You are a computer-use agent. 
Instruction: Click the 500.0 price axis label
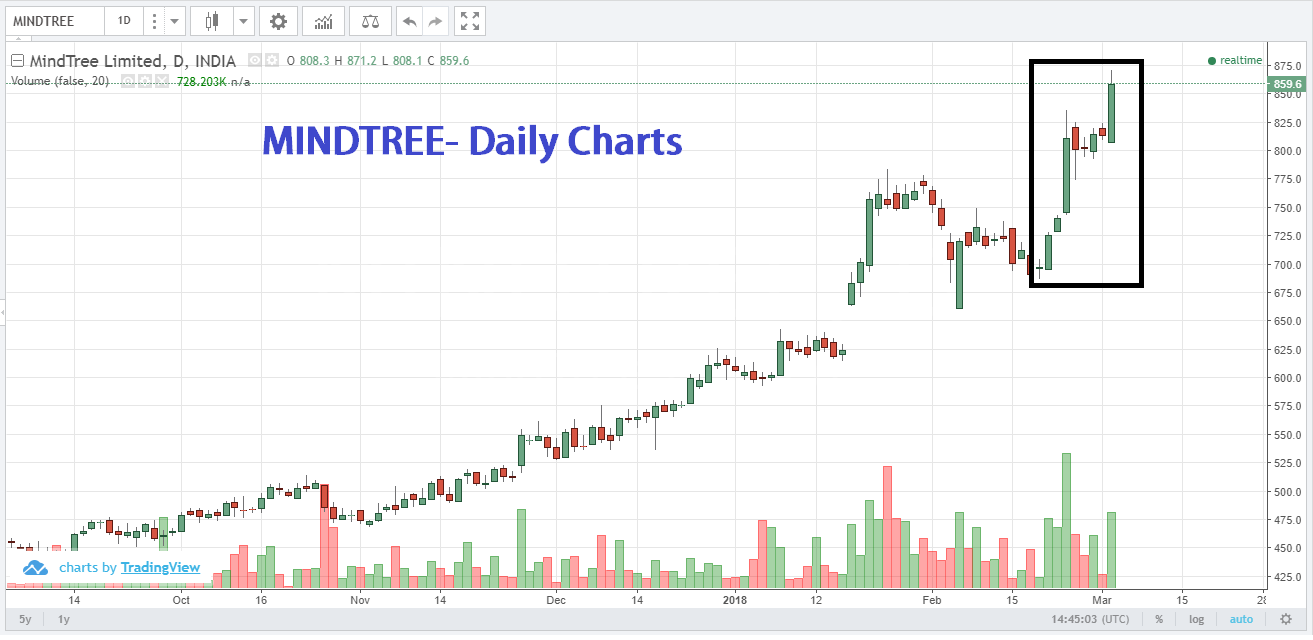tap(1288, 492)
